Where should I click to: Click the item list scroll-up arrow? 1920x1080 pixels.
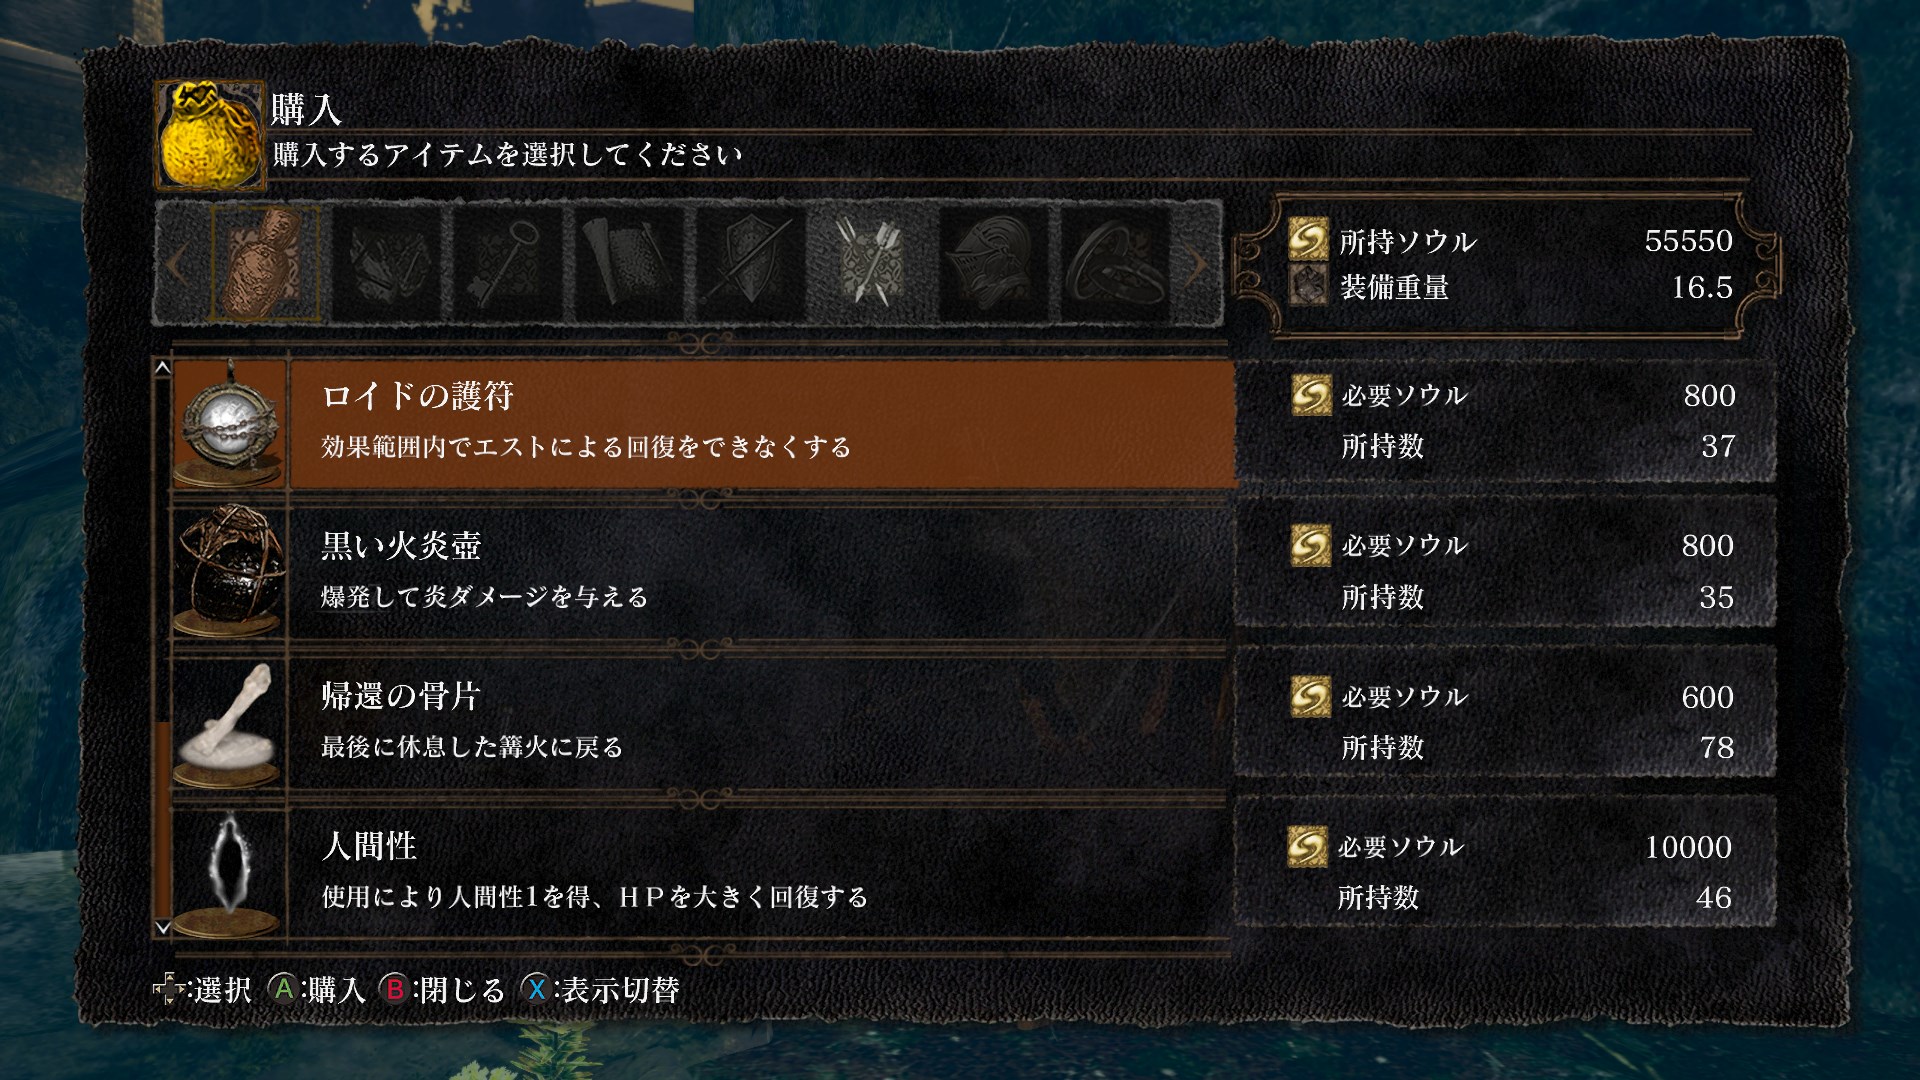click(162, 369)
